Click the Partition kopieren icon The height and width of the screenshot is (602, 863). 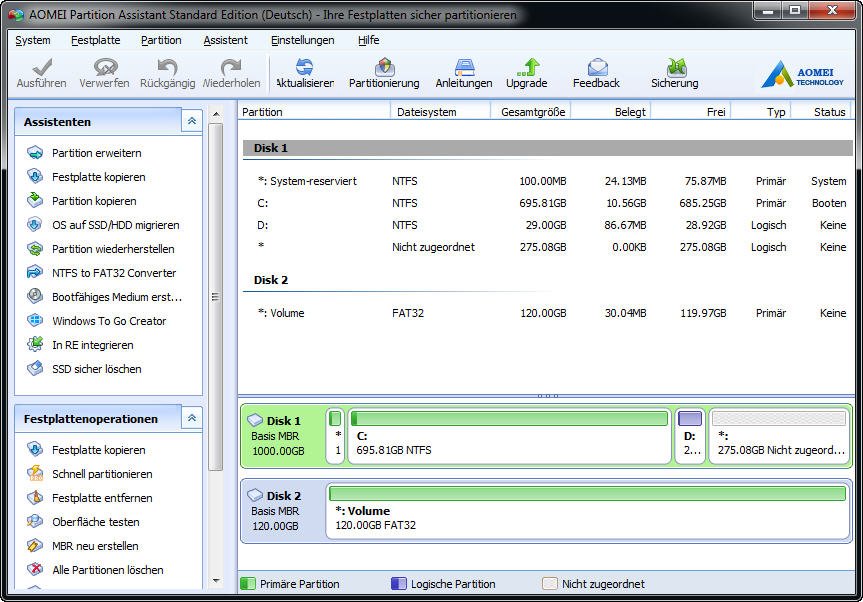tap(35, 200)
